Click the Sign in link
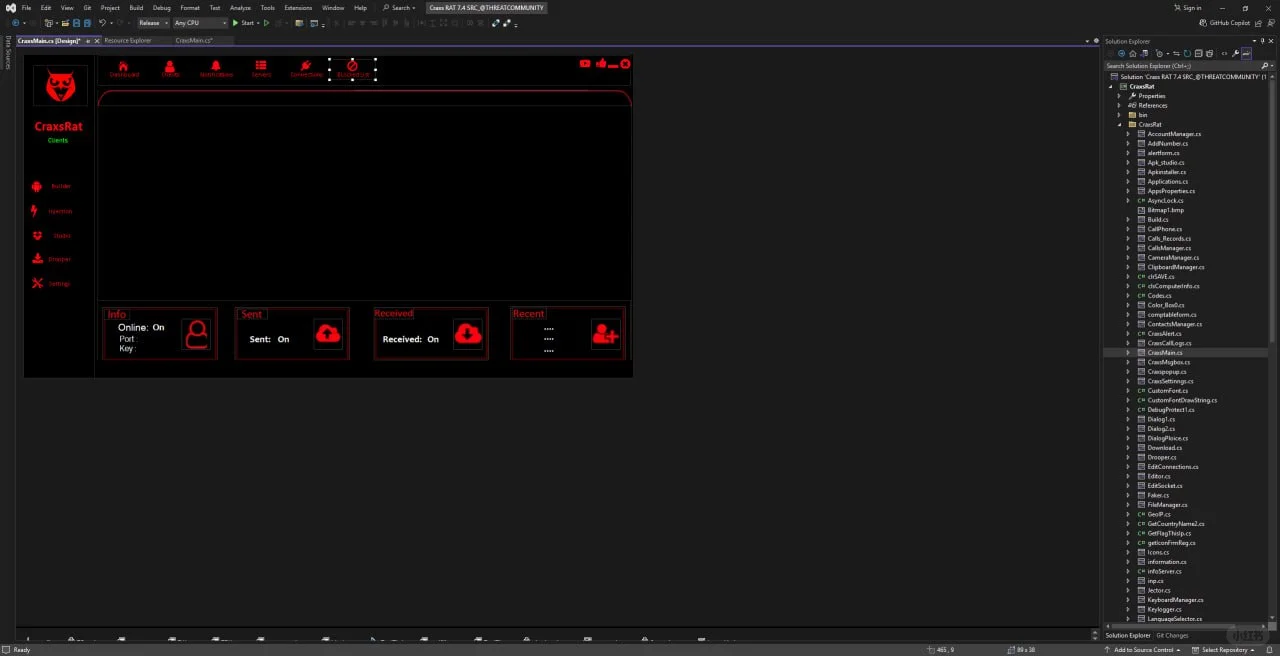 click(x=1187, y=7)
